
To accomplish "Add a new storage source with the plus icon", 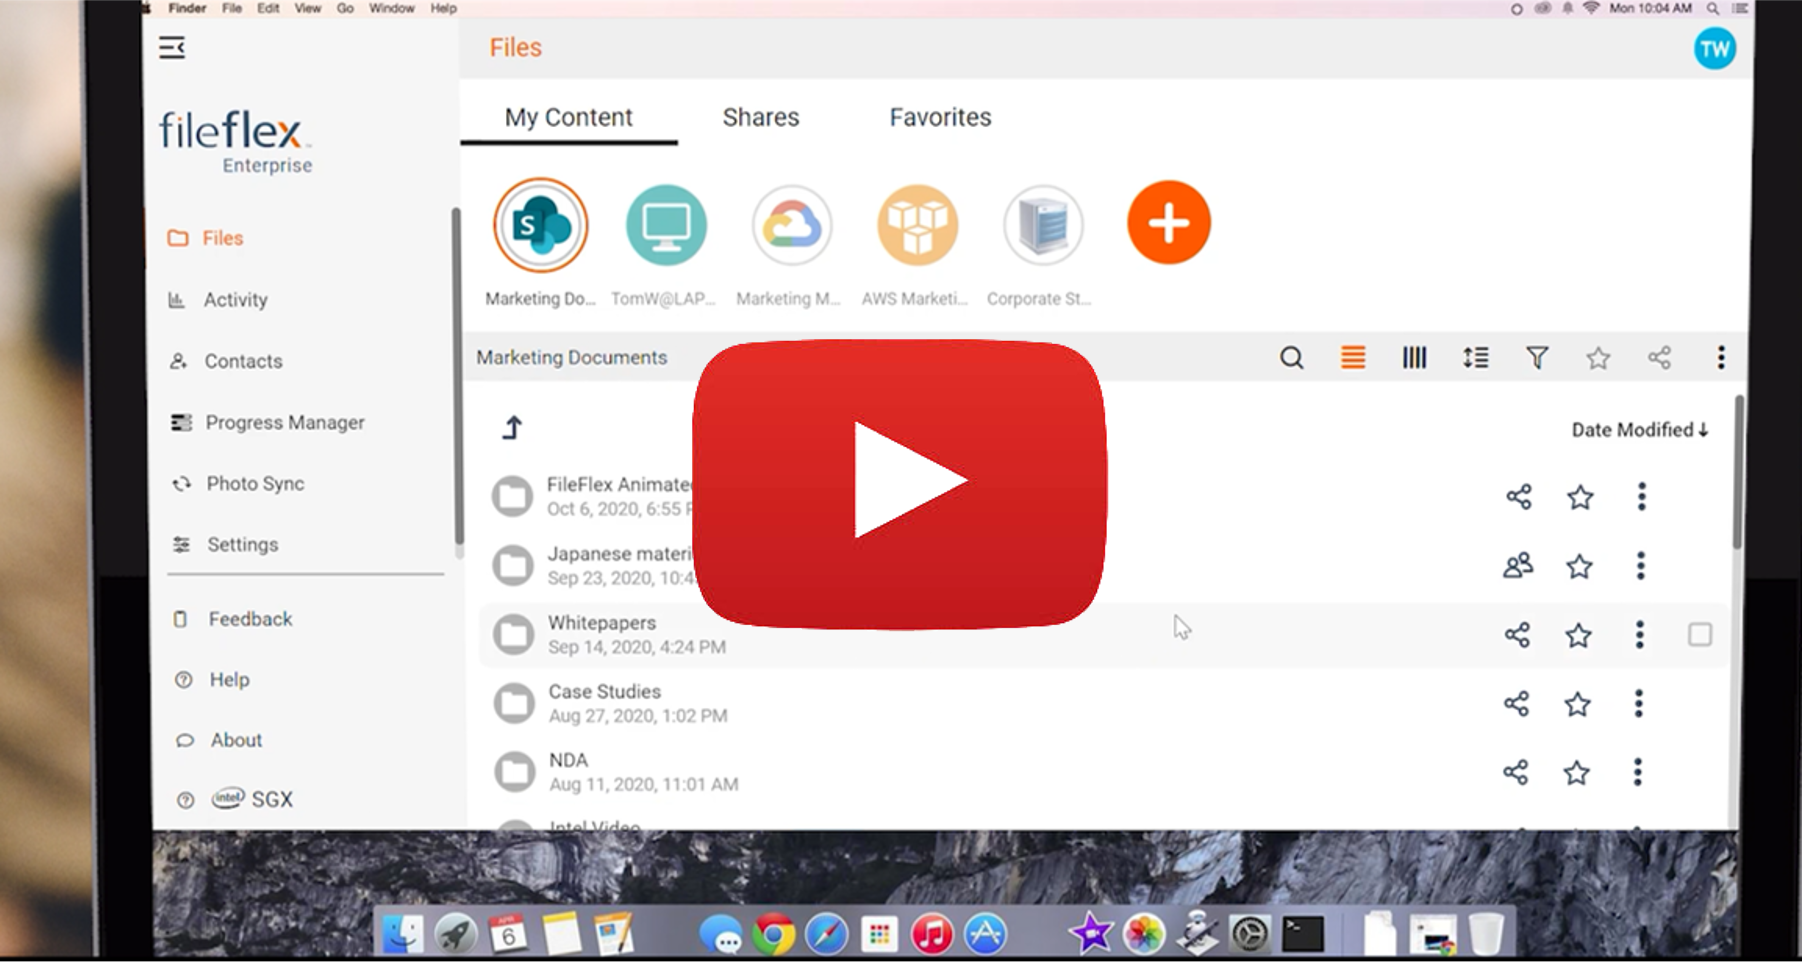I will tap(1168, 223).
